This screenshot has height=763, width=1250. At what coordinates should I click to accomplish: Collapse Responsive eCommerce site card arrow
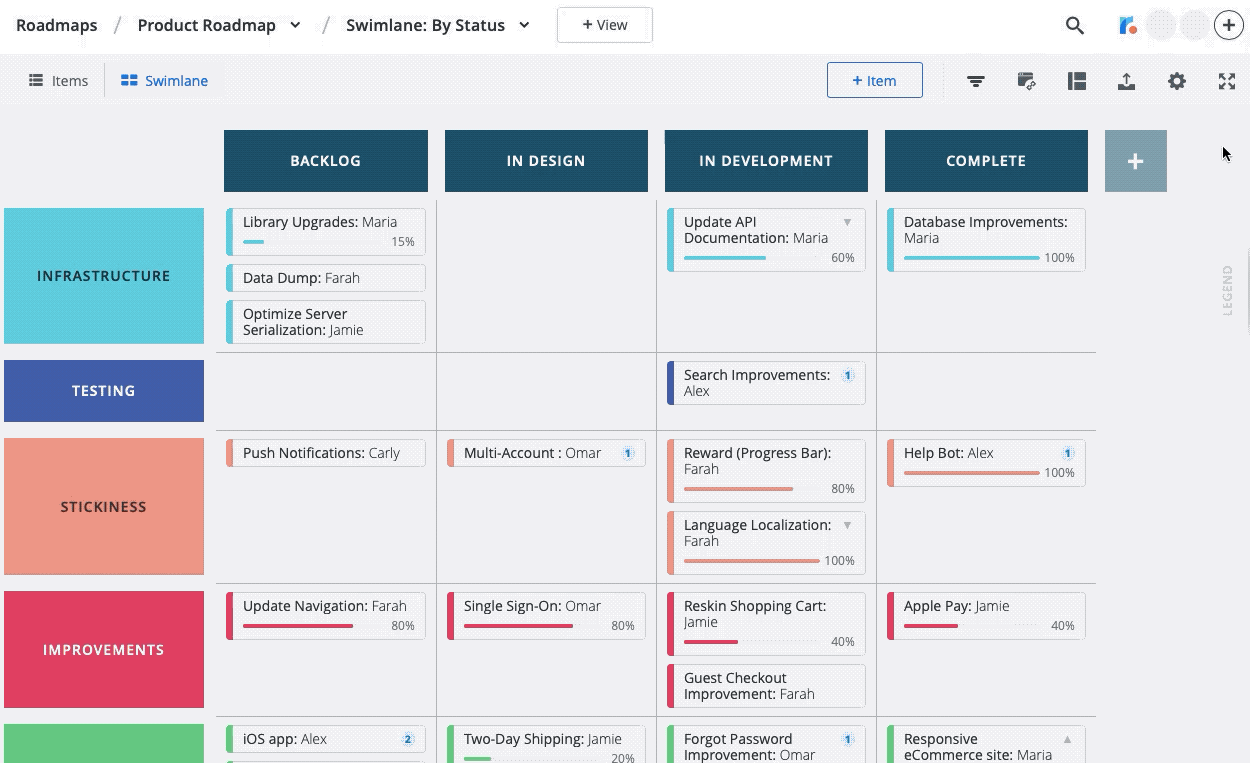(1067, 739)
